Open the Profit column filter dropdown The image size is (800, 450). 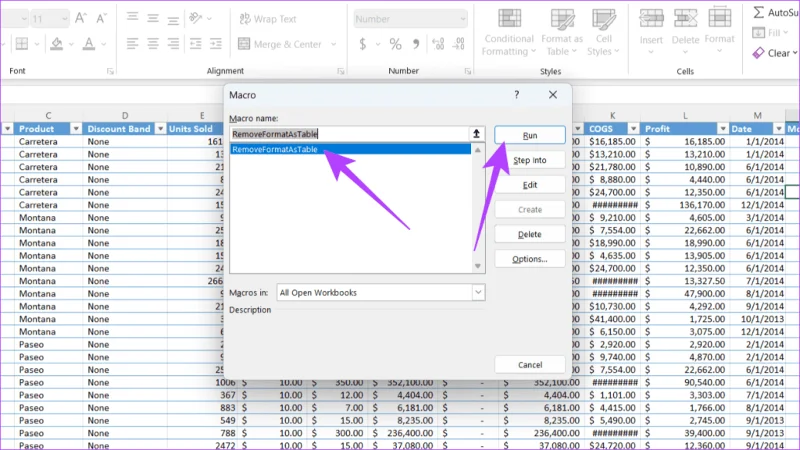tap(722, 129)
